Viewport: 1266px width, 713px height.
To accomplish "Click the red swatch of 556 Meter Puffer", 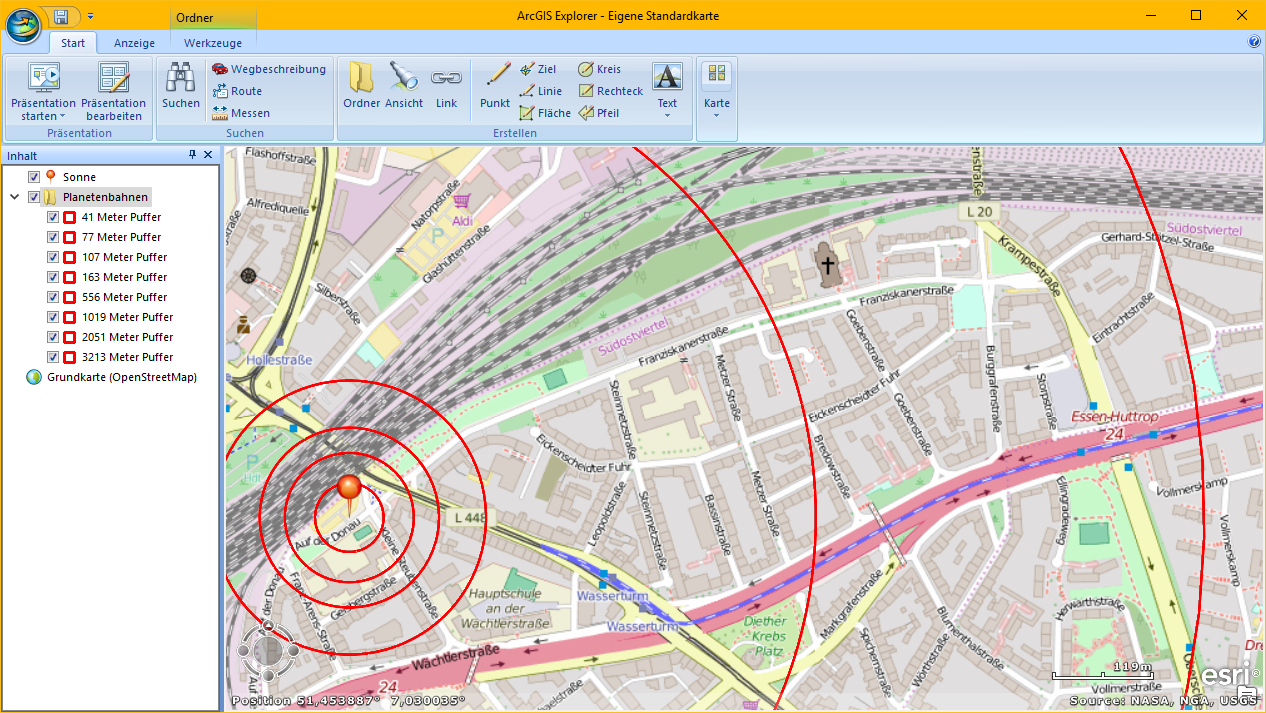I will pyautogui.click(x=70, y=297).
